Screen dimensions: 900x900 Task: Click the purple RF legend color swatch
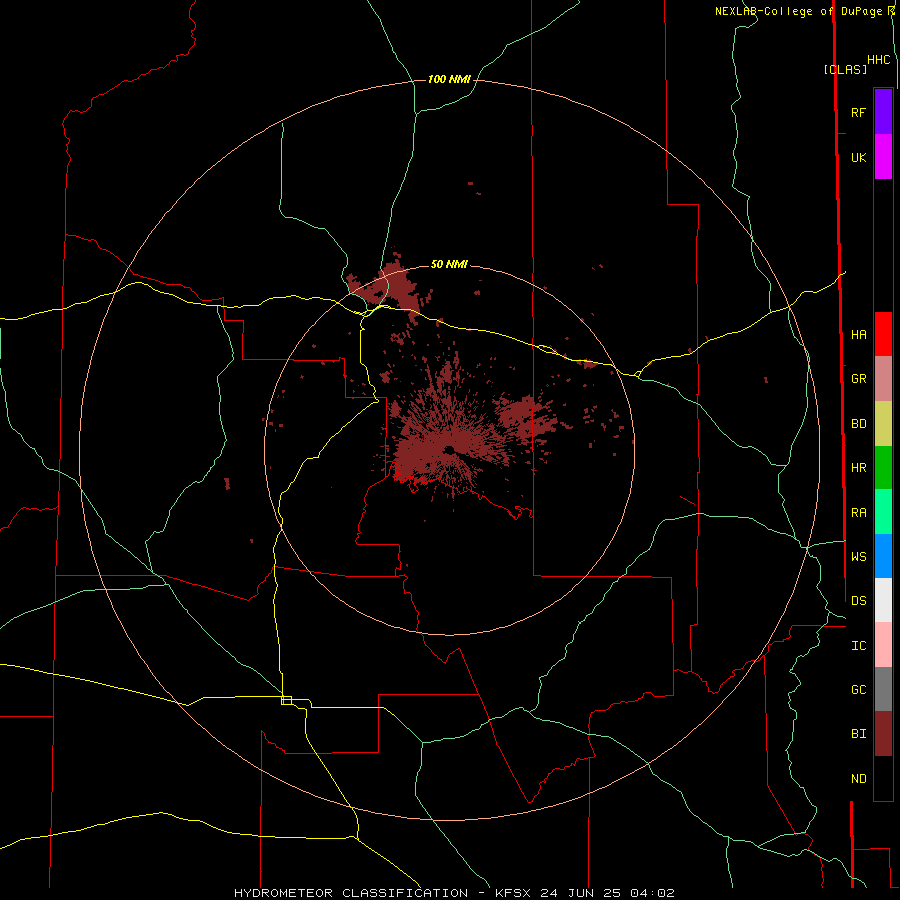883,112
